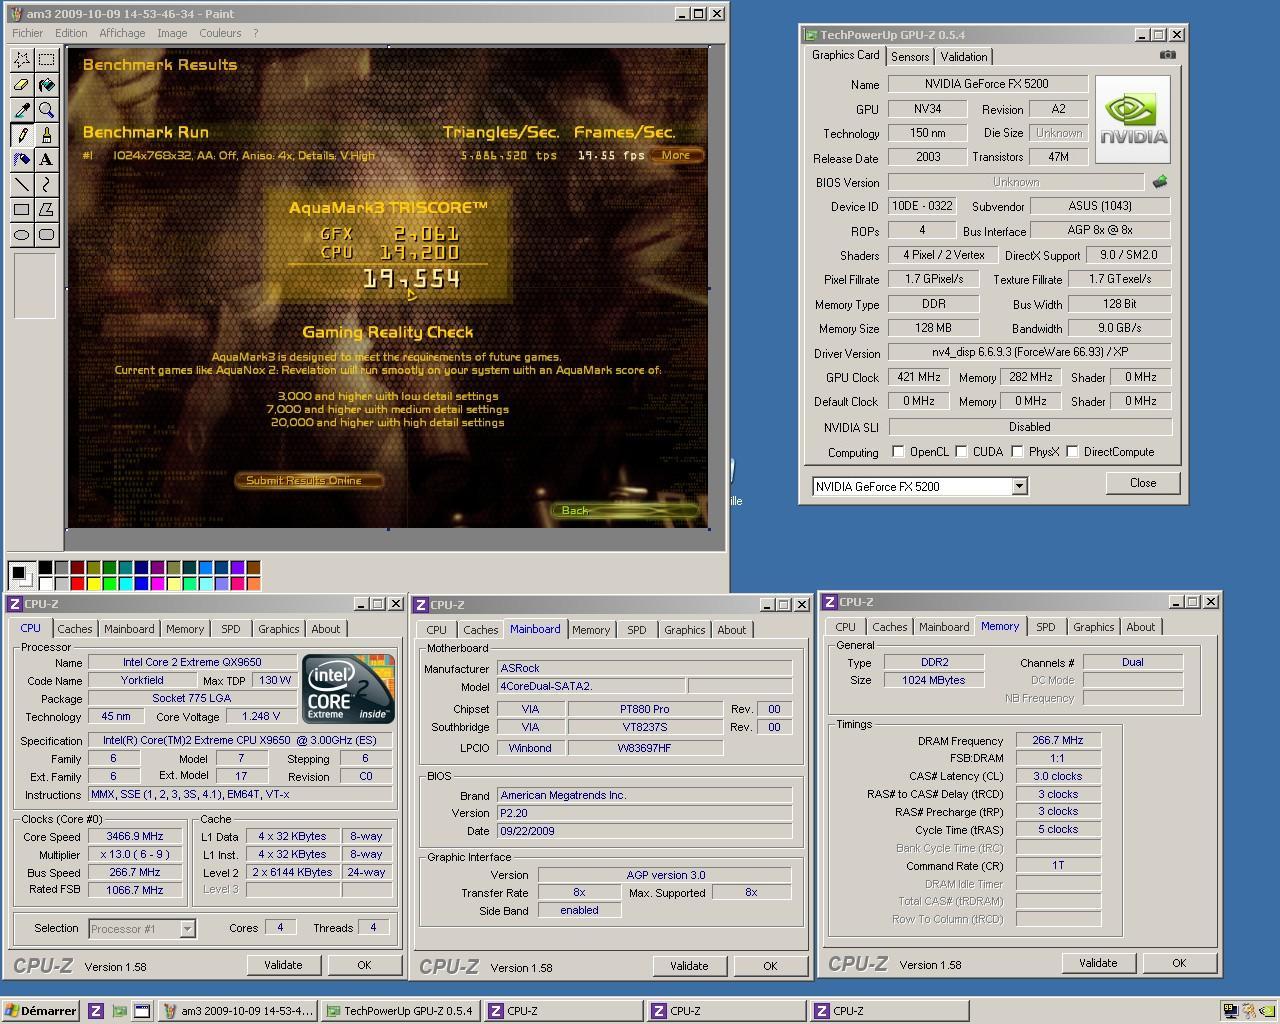This screenshot has height=1024, width=1280.
Task: Open the Edition menu in Paint
Action: (x=71, y=33)
